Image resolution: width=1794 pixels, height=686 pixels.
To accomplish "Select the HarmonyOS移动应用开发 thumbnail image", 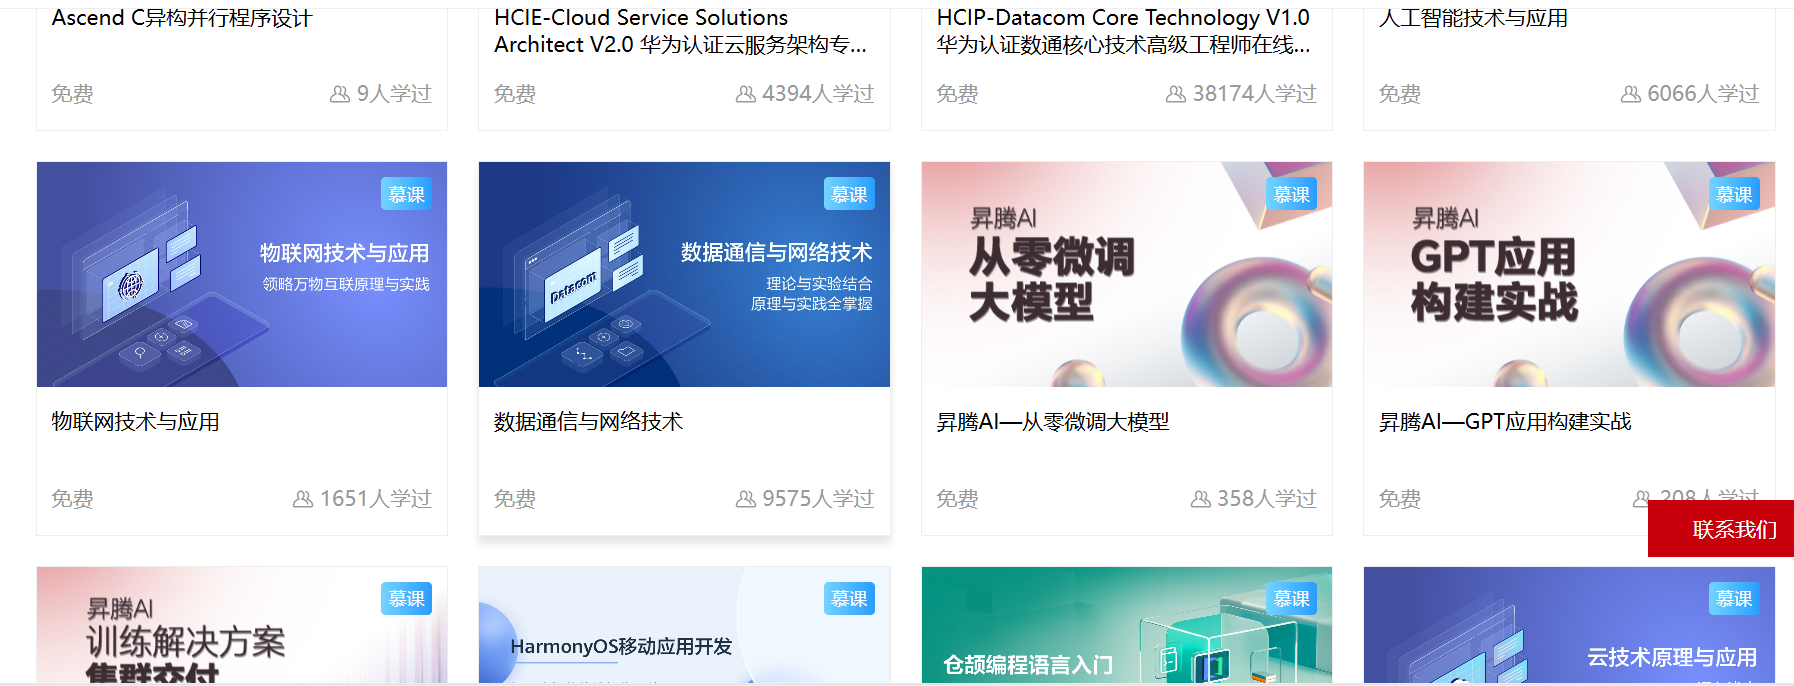I will pyautogui.click(x=684, y=626).
